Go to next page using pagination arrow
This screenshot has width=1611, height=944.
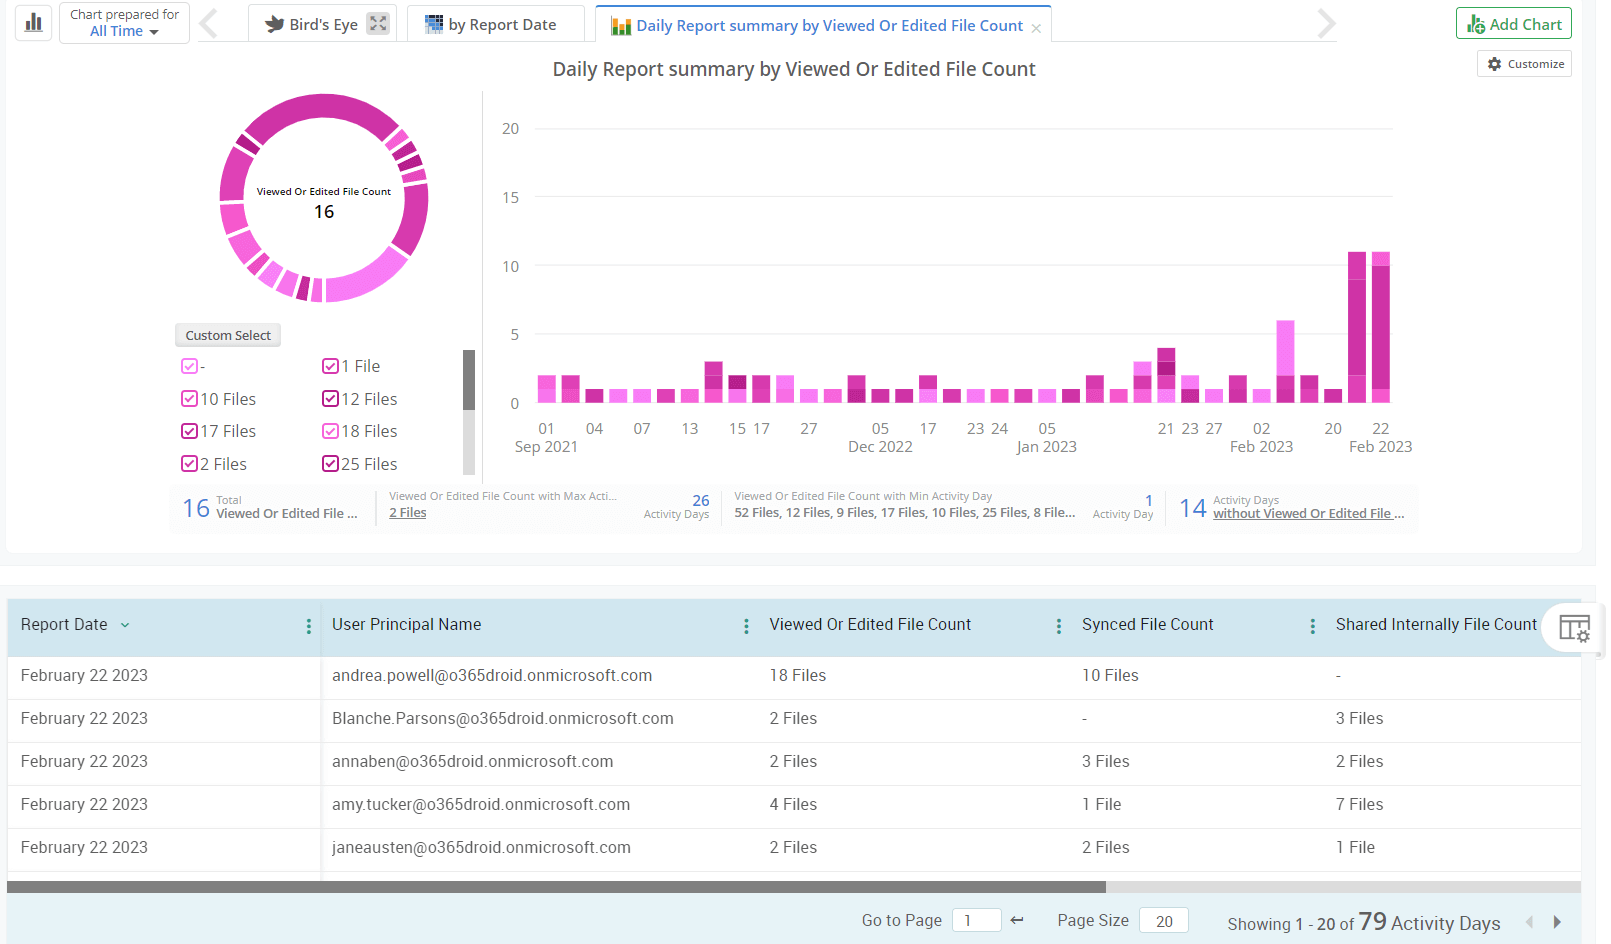[x=1556, y=920]
